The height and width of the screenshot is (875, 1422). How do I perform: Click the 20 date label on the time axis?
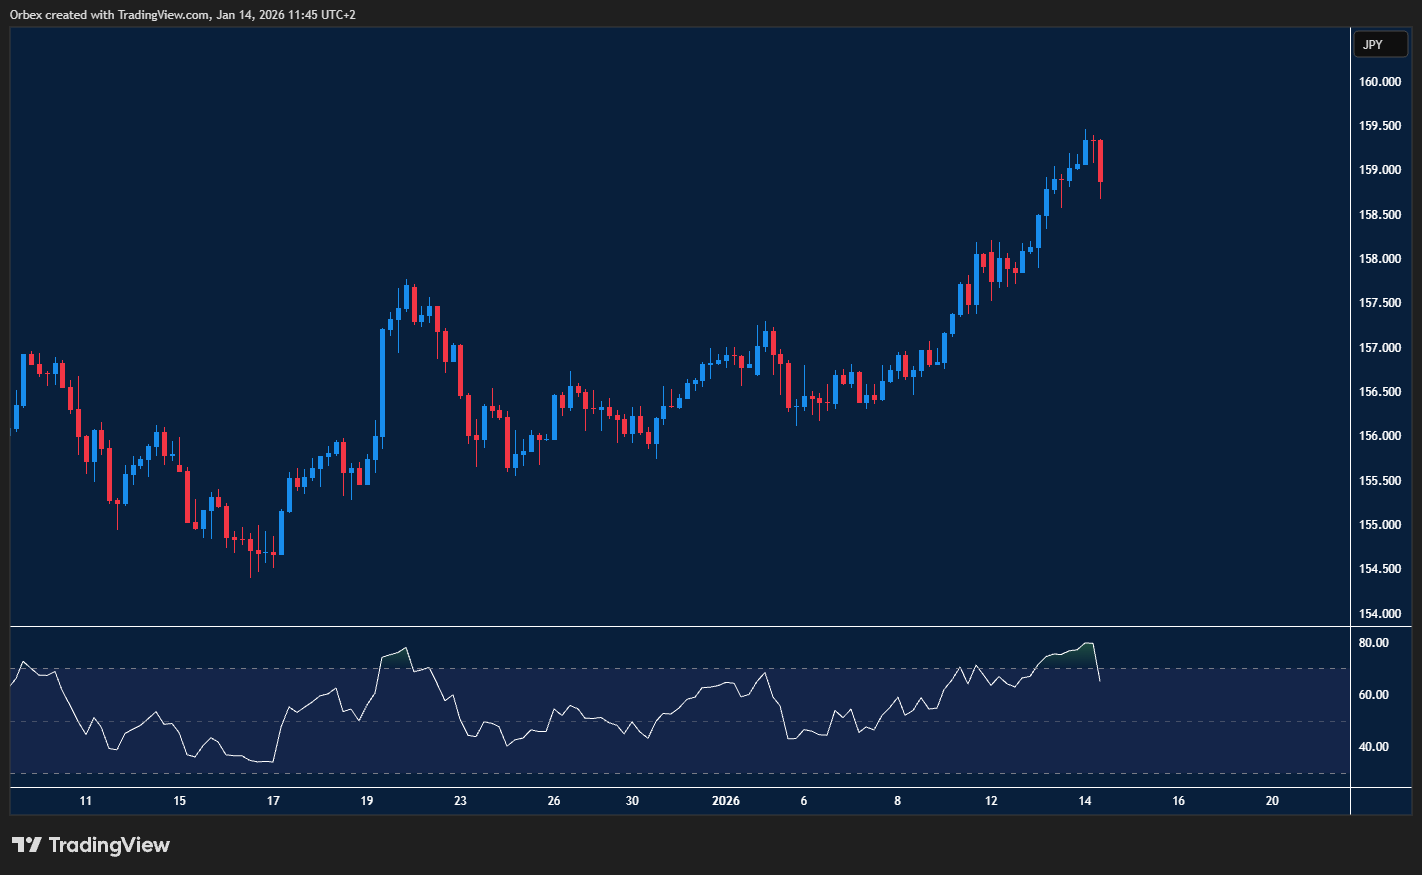click(1272, 800)
